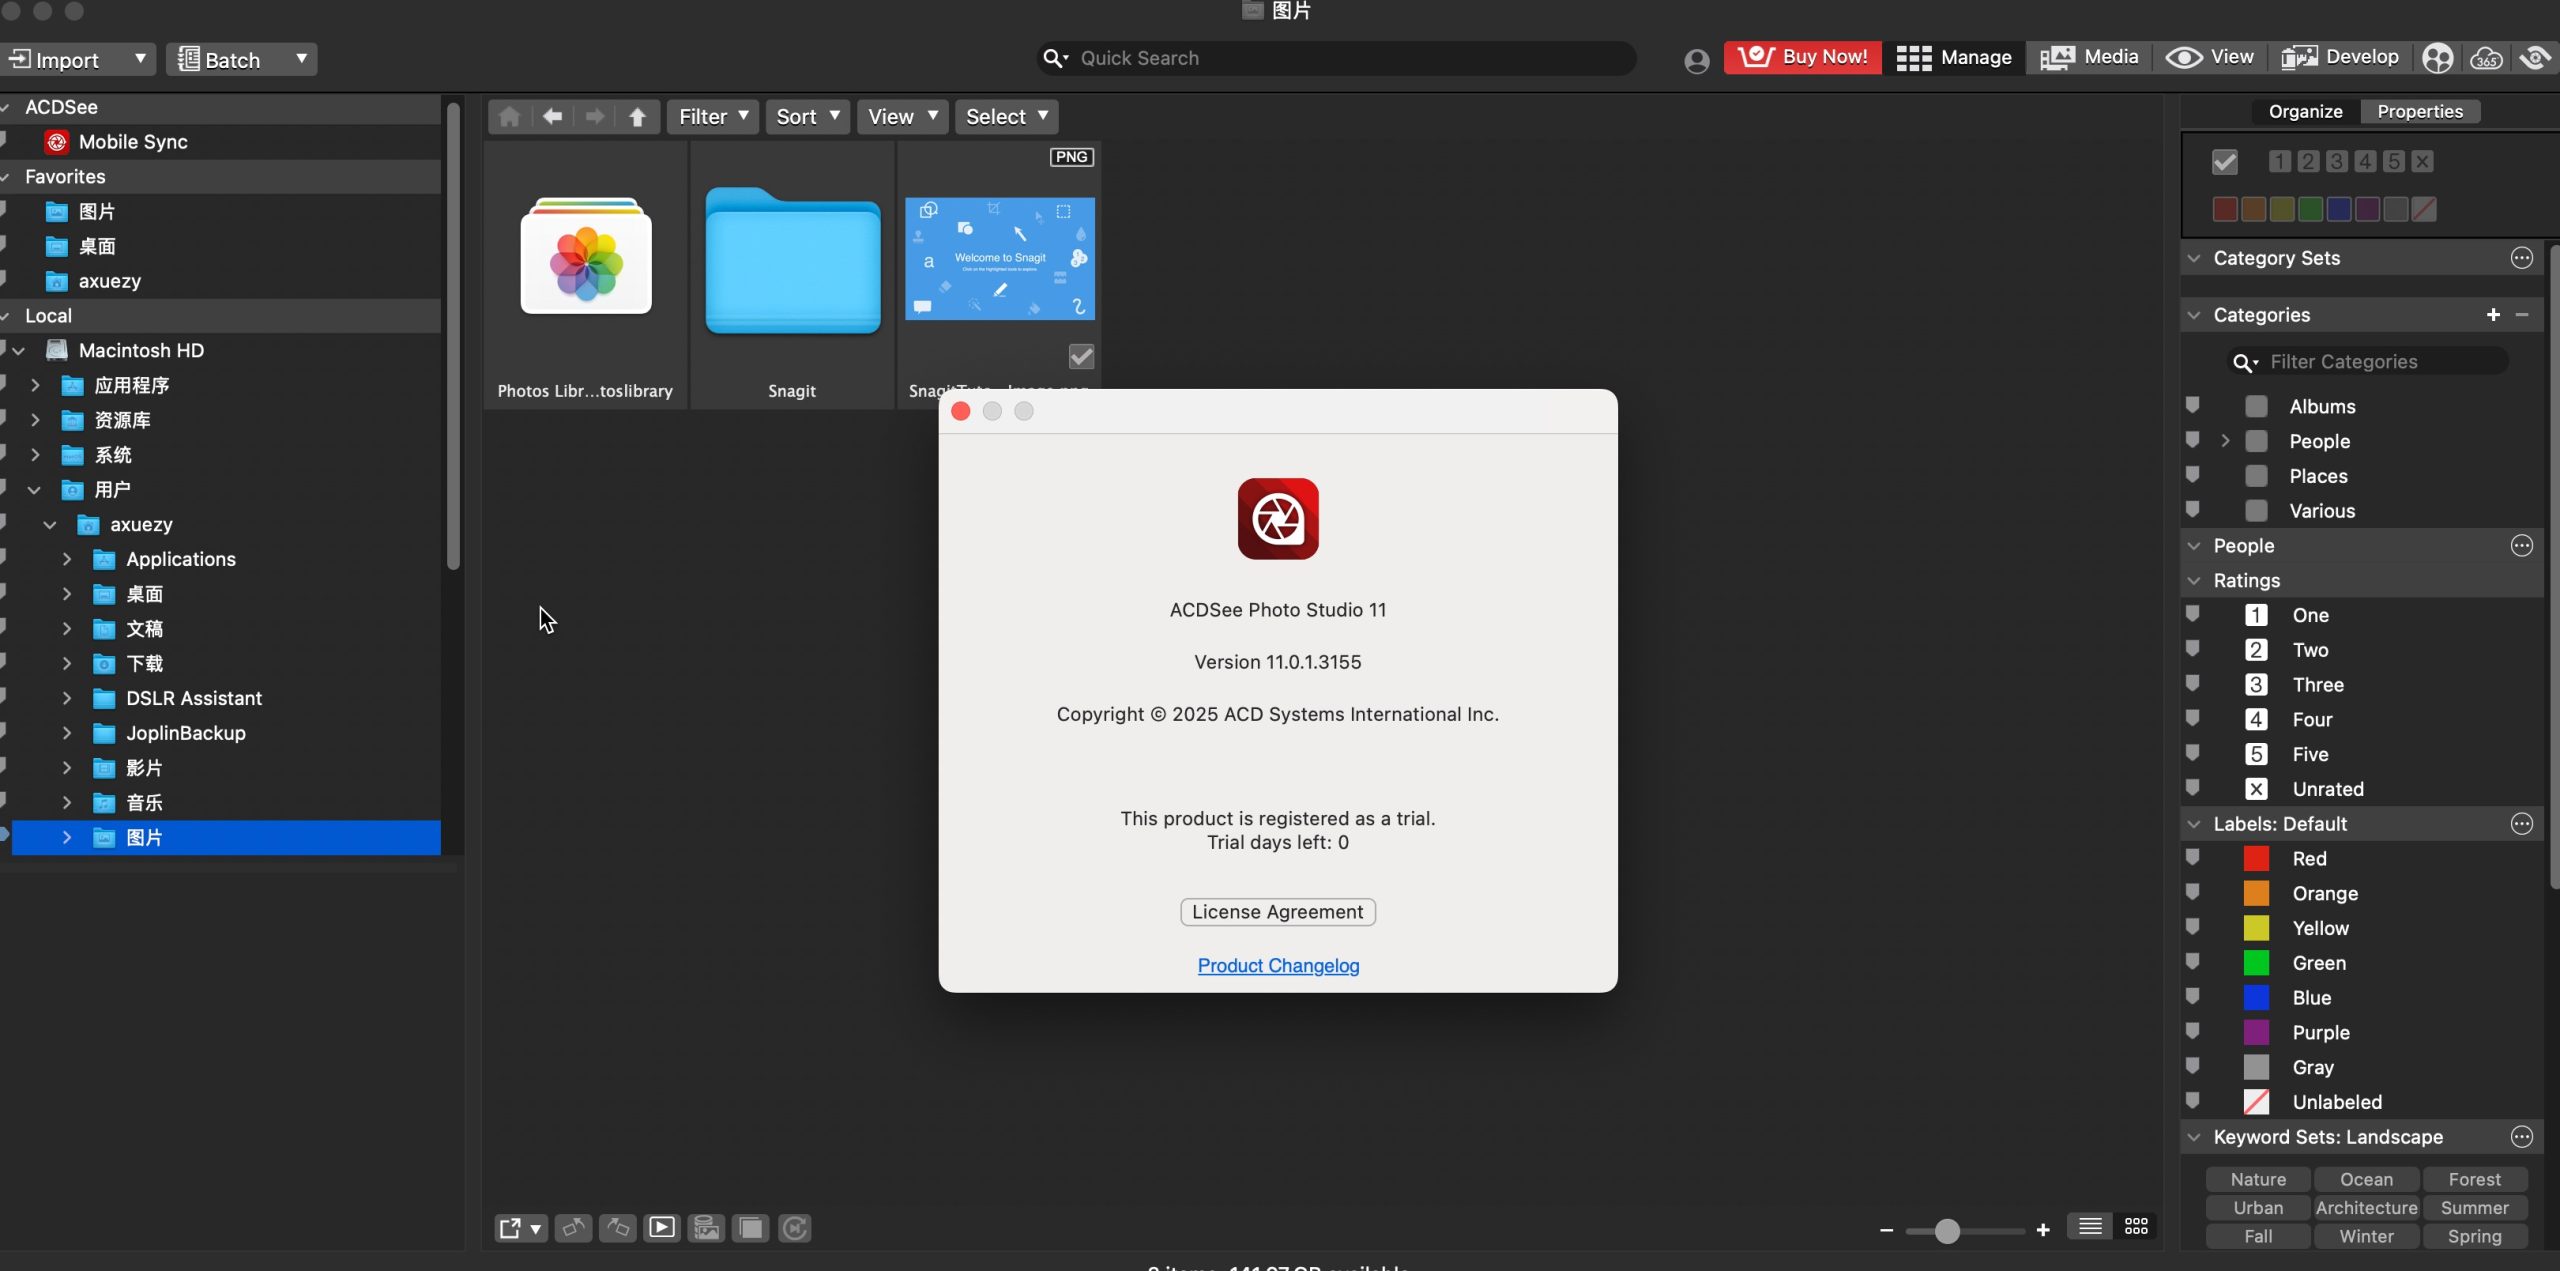Click the minus zoom-out thumbnail icon
The image size is (2560, 1271).
[x=1886, y=1230]
